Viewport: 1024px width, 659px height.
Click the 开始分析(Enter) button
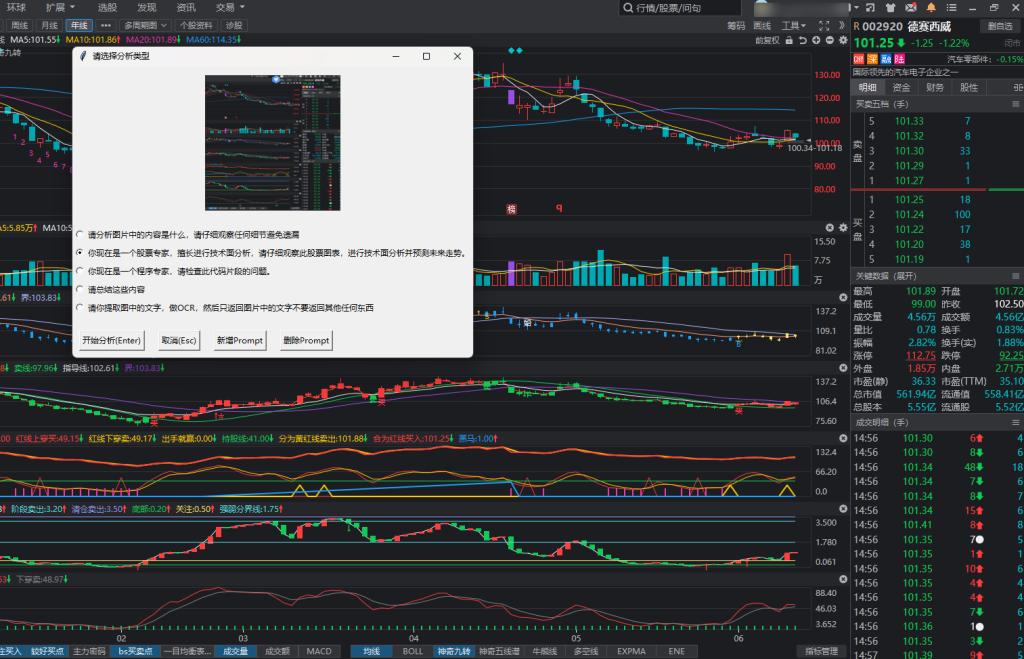click(112, 341)
